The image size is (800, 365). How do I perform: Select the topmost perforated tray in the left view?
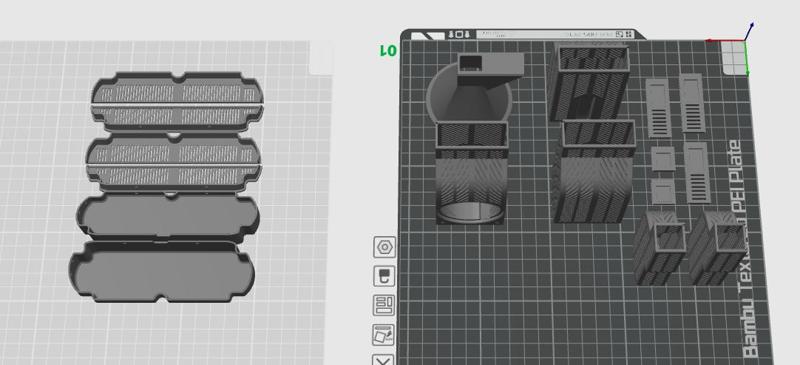178,101
